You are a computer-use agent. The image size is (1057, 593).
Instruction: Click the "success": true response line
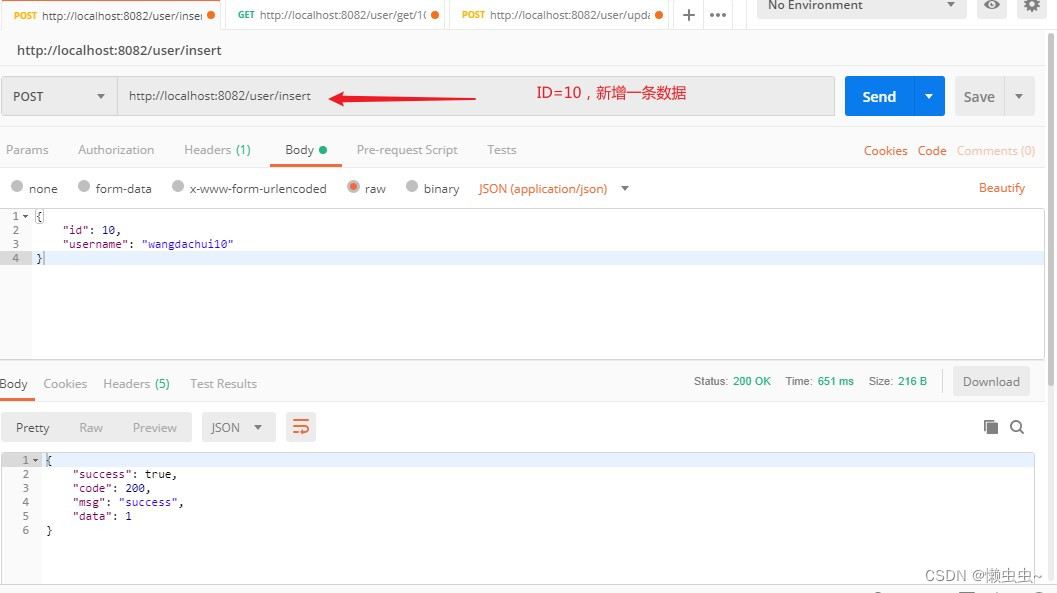(125, 474)
